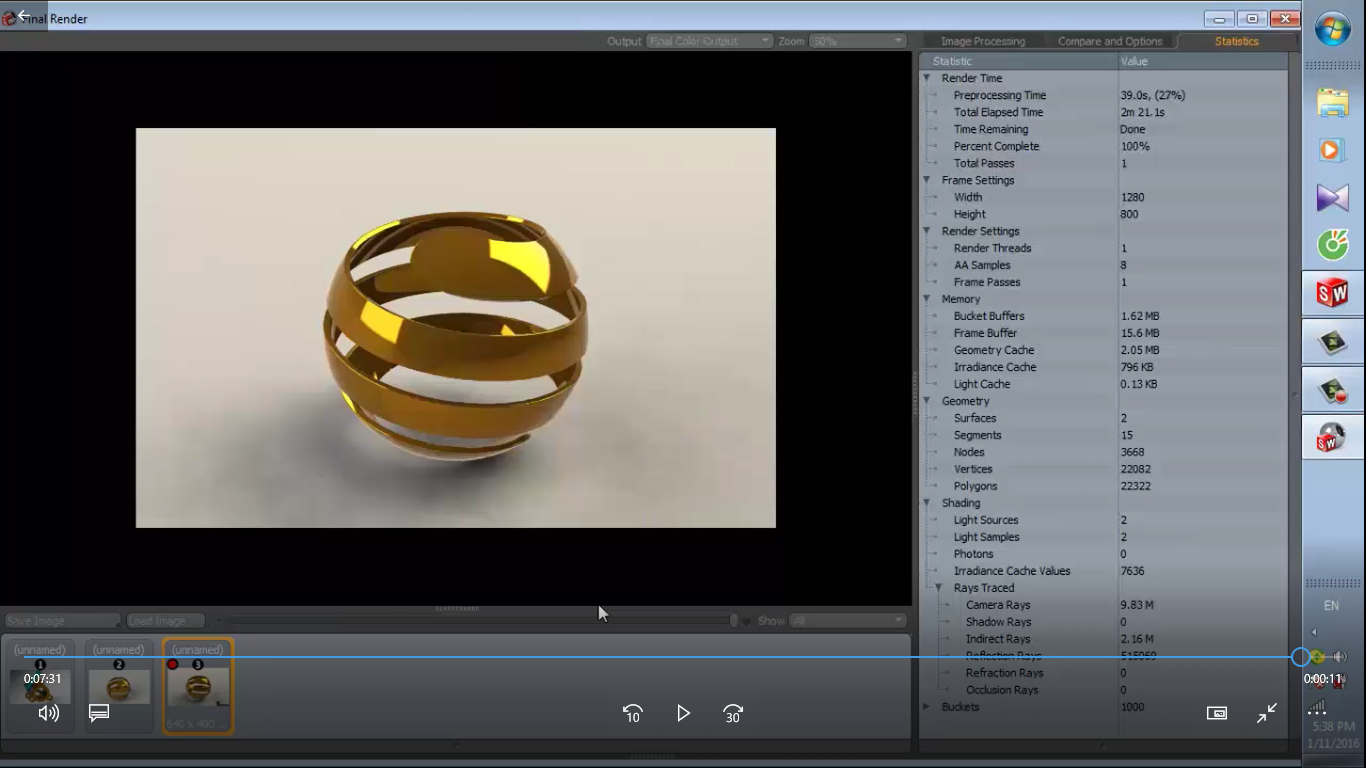Select the Preprocessing Time row
Viewport: 1366px width, 768px height.
(1103, 95)
